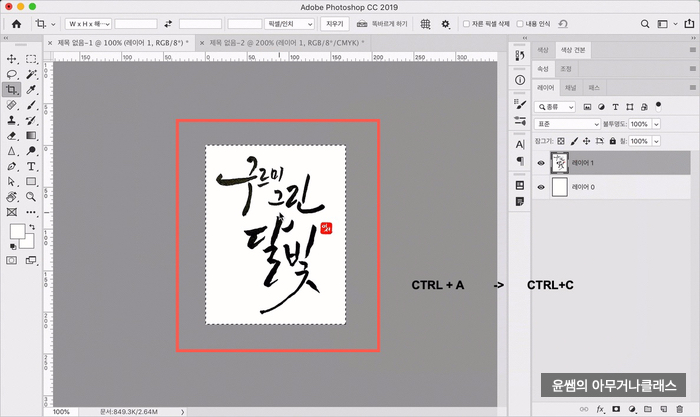Switch to 제목 없음-2 document tab
The image size is (700, 417).
pyautogui.click(x=287, y=43)
